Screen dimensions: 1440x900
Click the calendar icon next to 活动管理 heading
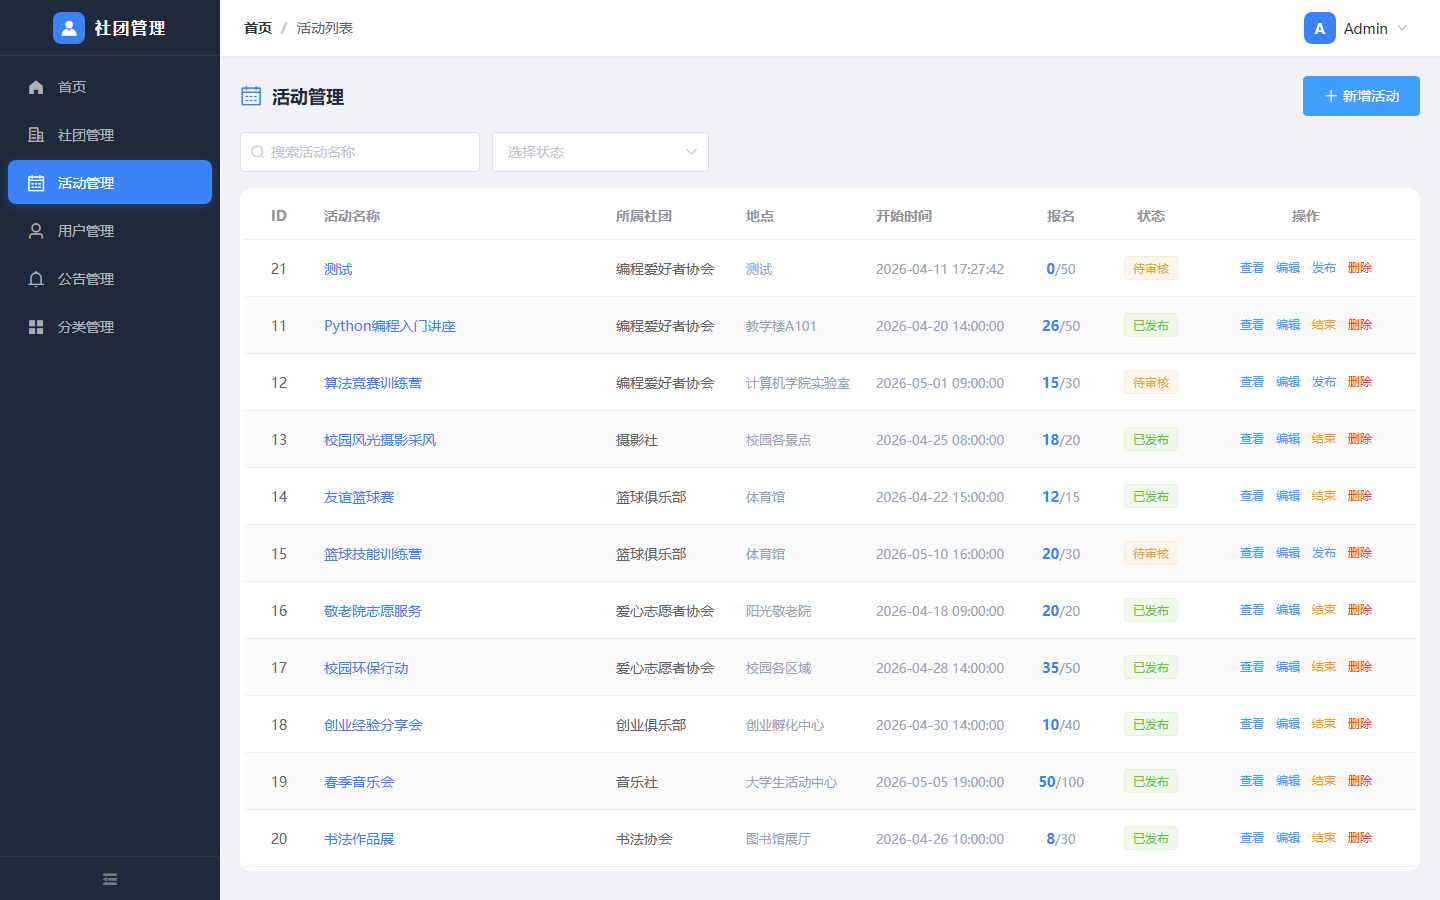pyautogui.click(x=251, y=96)
